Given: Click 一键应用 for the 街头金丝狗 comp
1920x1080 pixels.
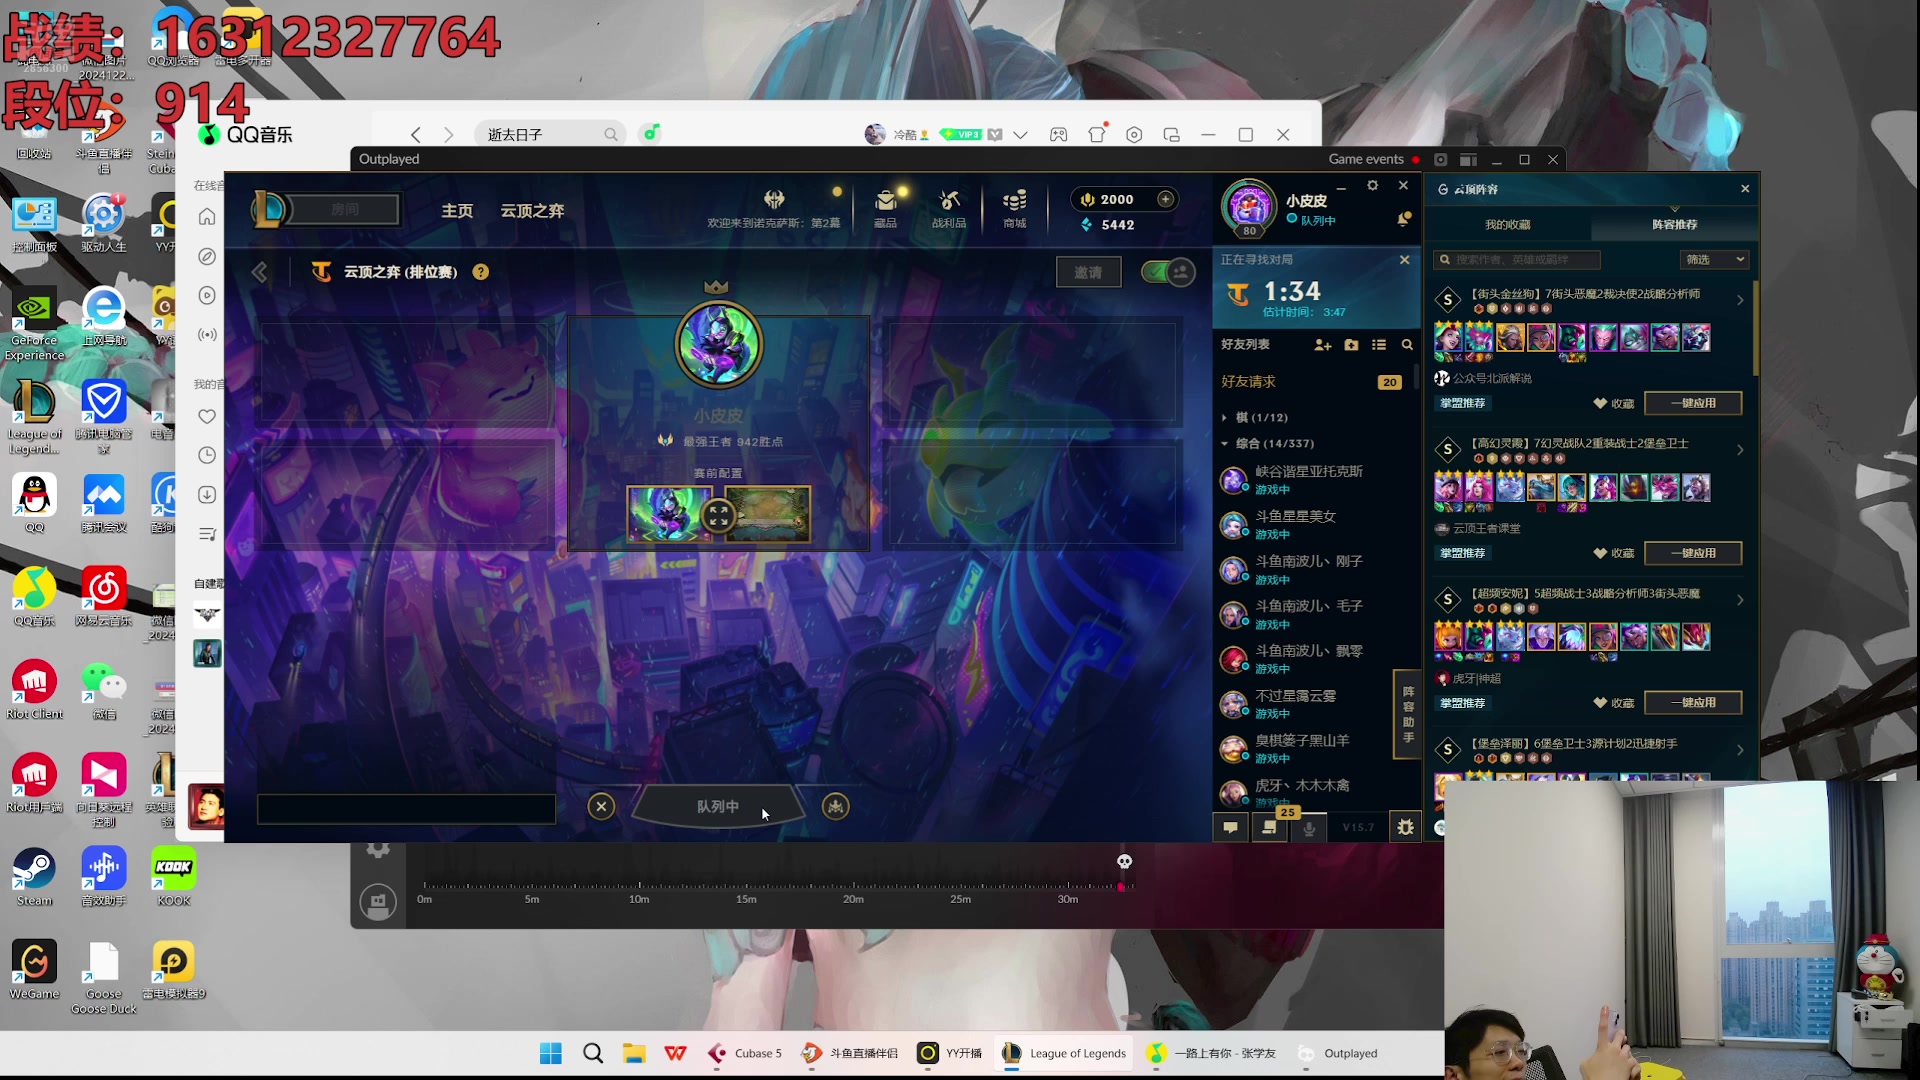Looking at the screenshot, I should (x=1693, y=403).
